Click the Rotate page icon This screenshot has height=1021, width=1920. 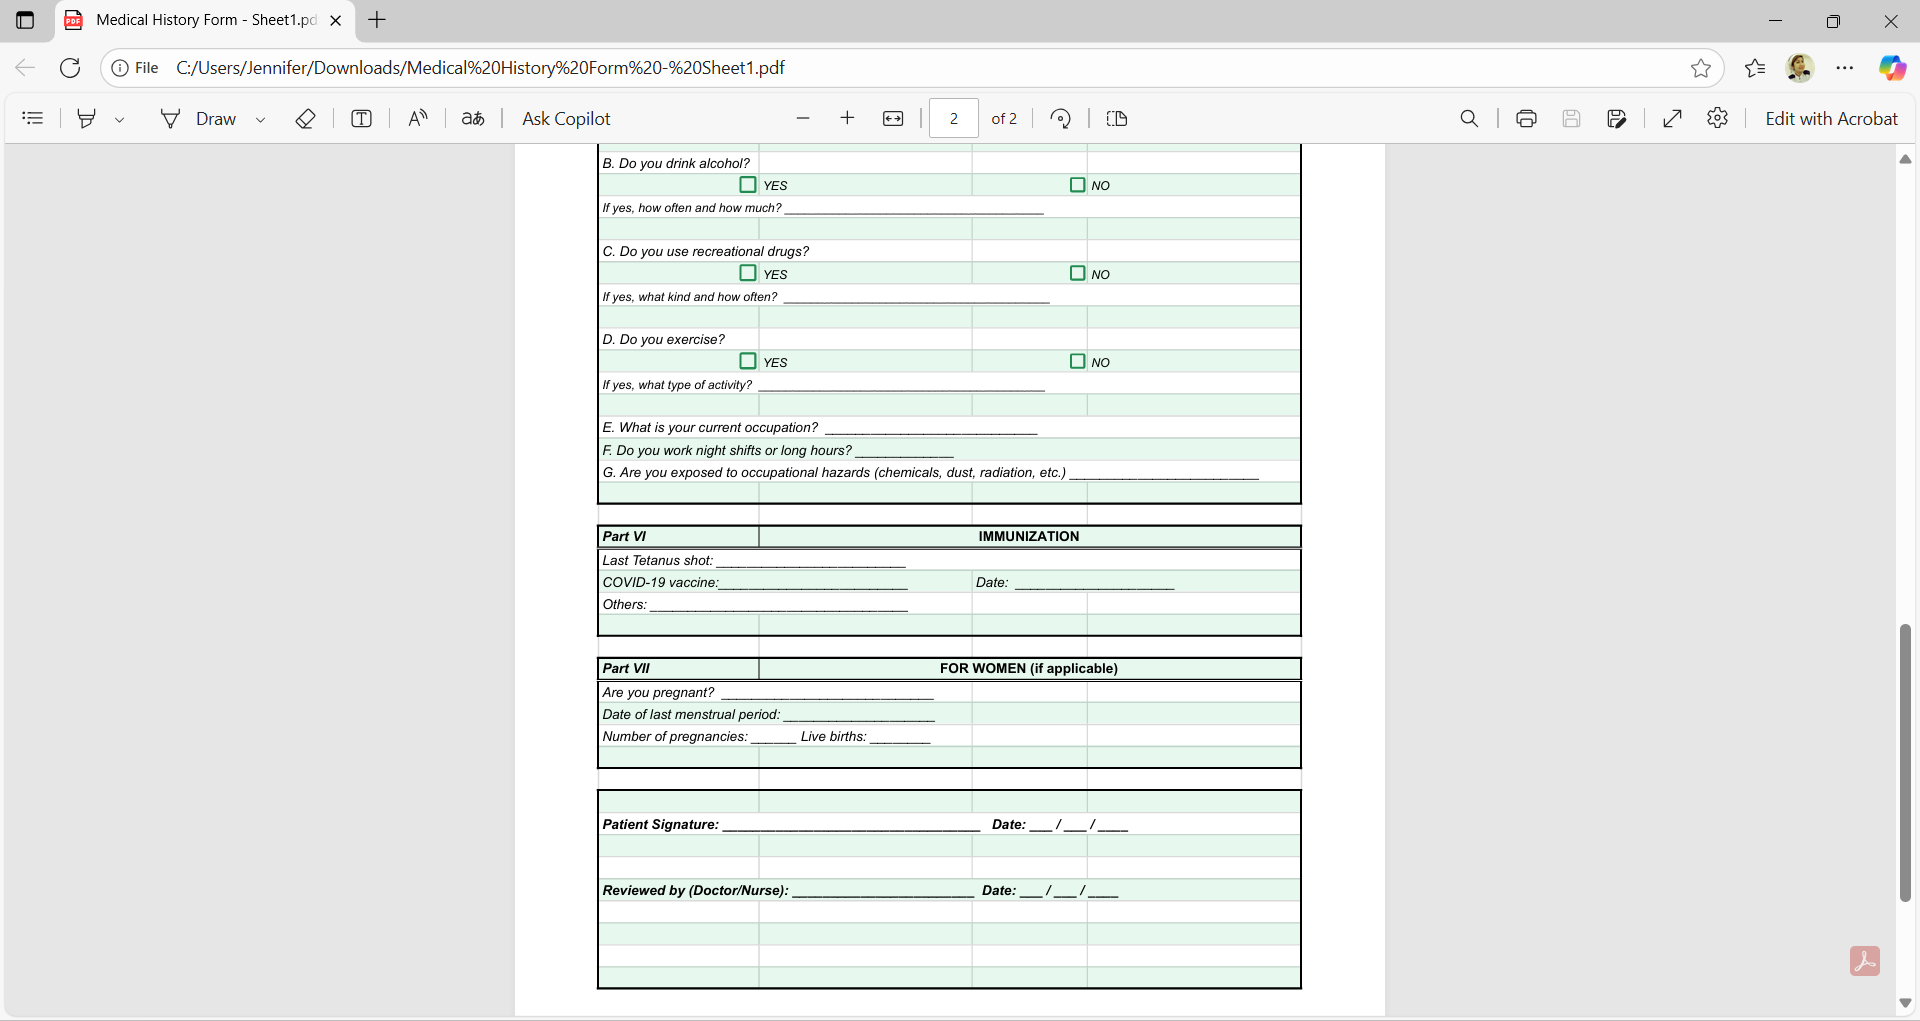click(1061, 119)
